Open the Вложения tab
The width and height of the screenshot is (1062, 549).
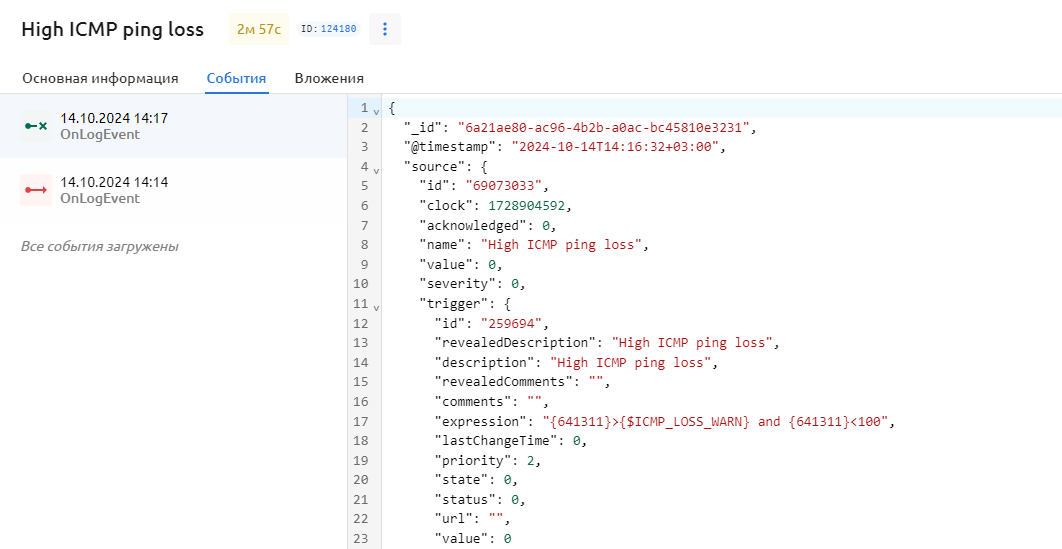point(329,78)
